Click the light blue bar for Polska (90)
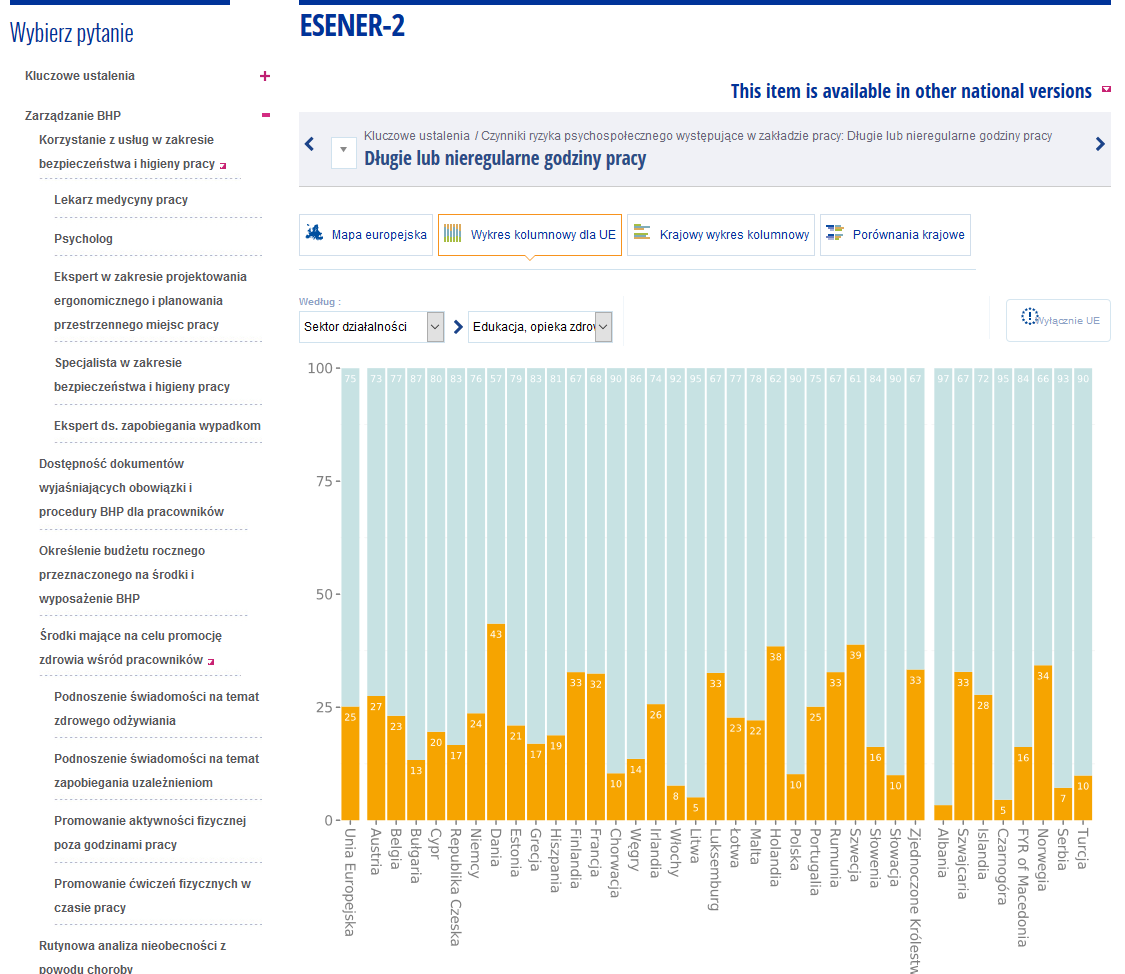 pos(795,571)
